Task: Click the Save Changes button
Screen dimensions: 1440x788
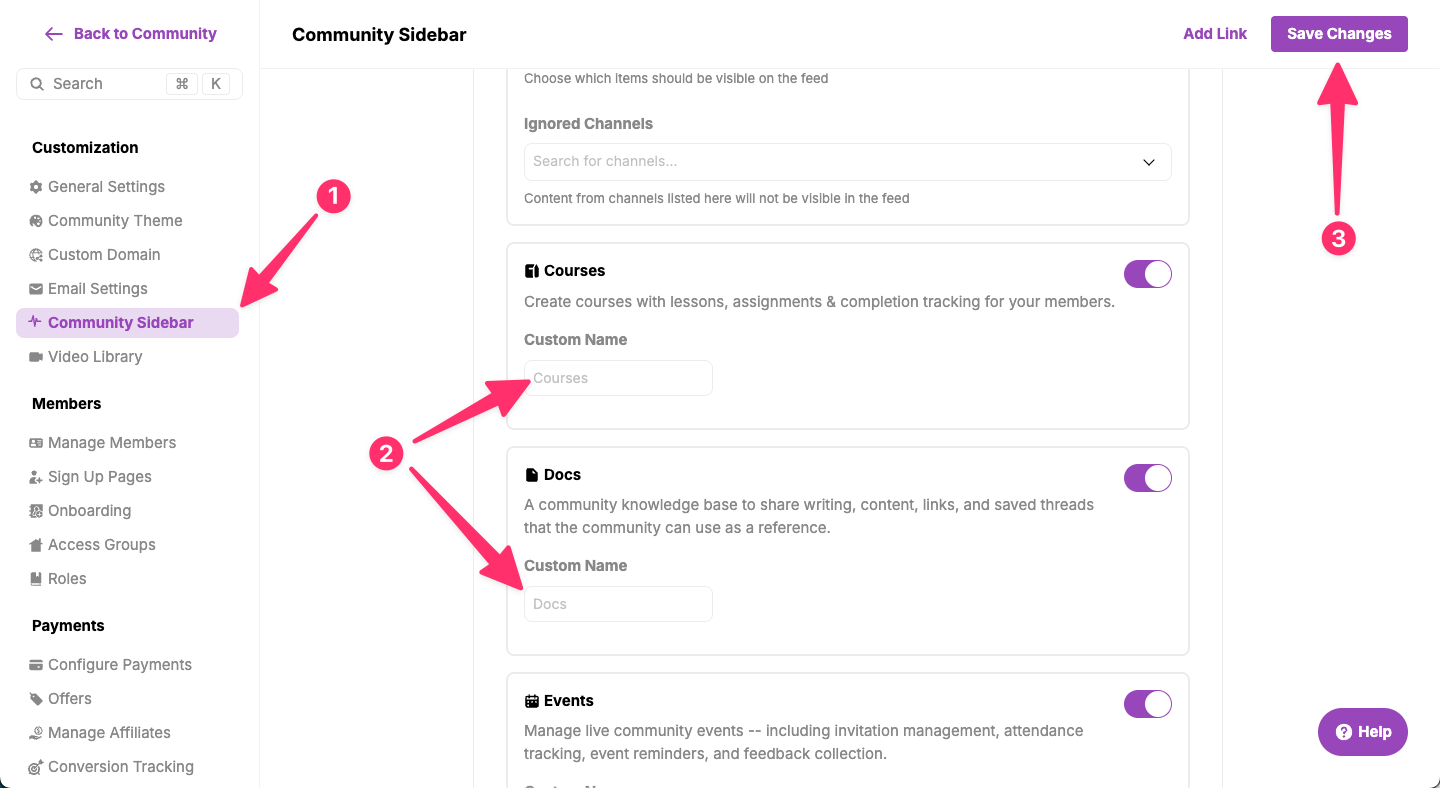Action: [x=1339, y=34]
